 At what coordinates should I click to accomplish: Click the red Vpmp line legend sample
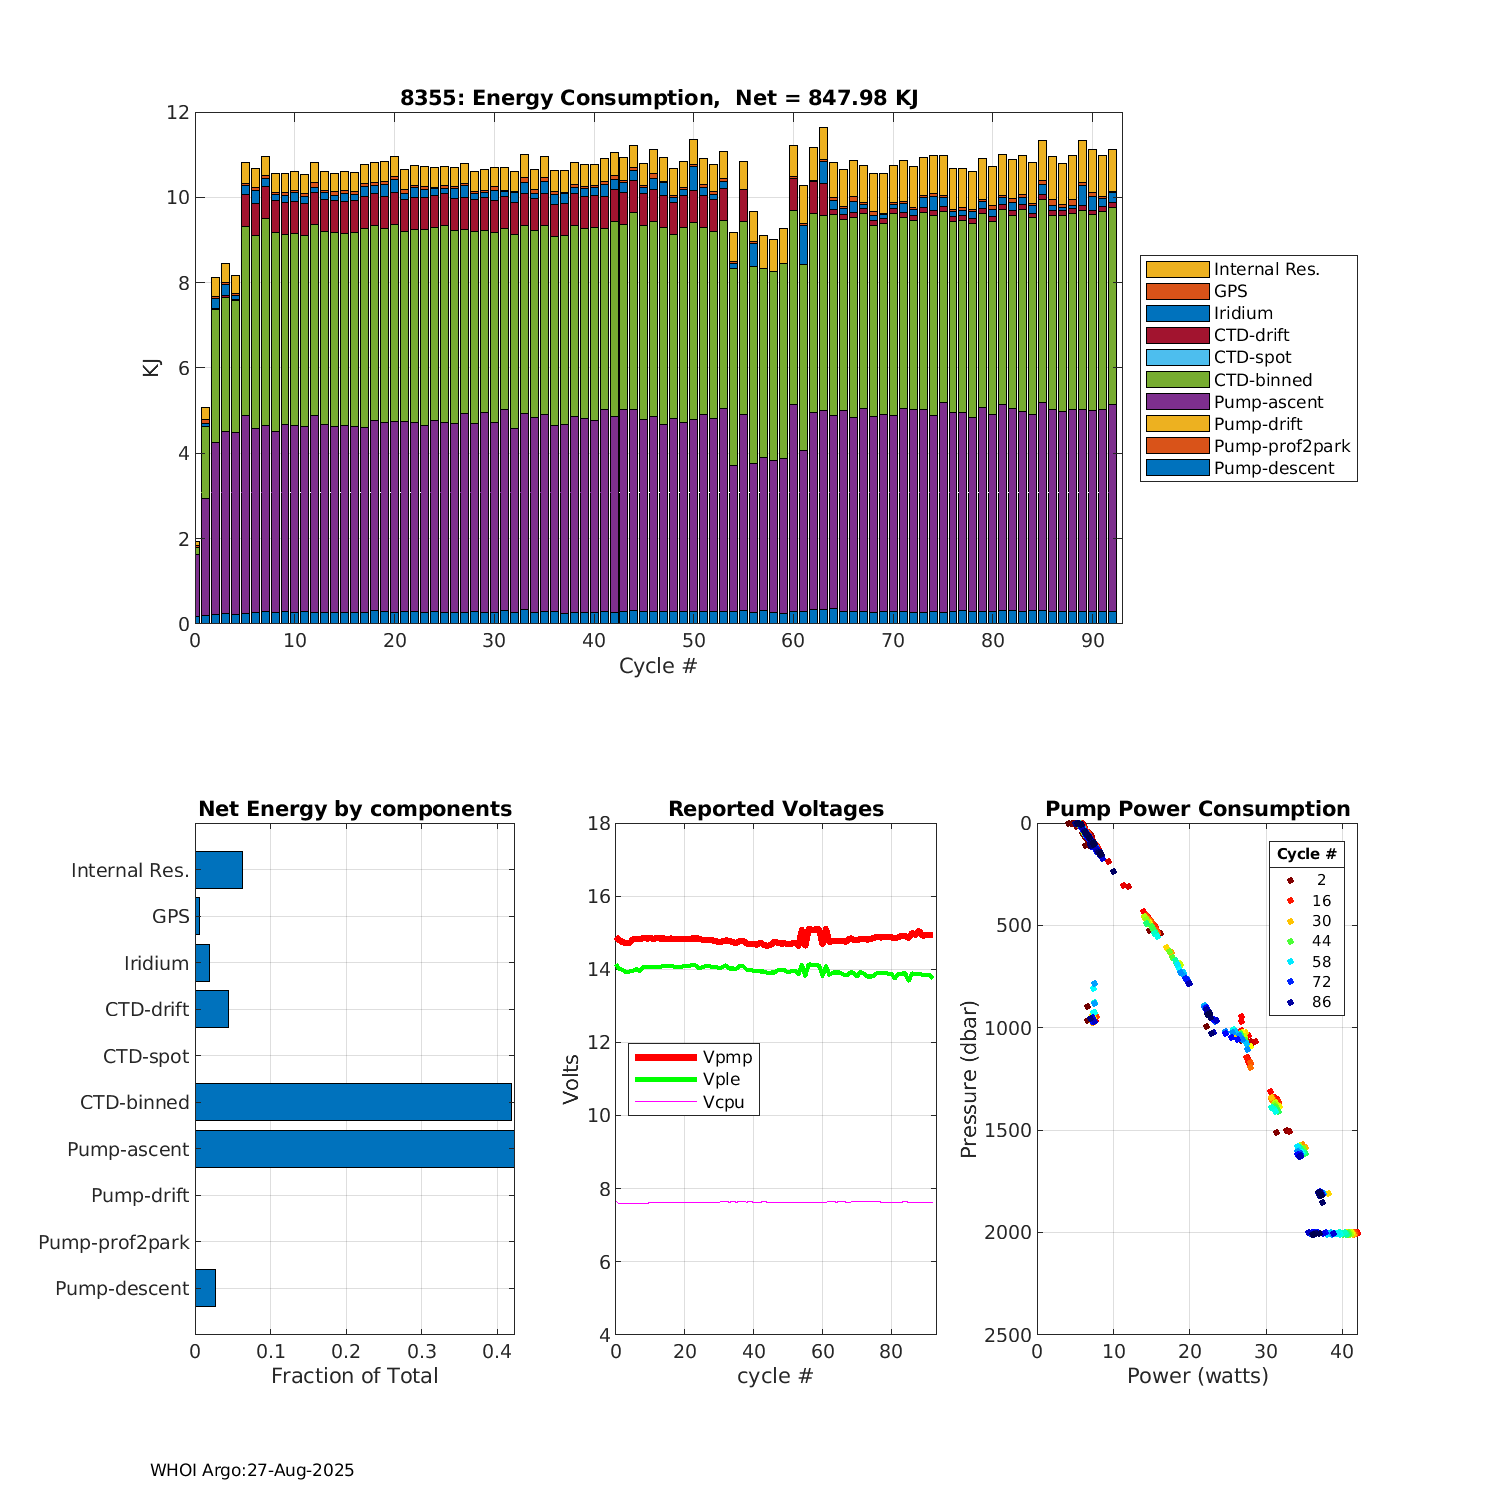(x=665, y=1057)
